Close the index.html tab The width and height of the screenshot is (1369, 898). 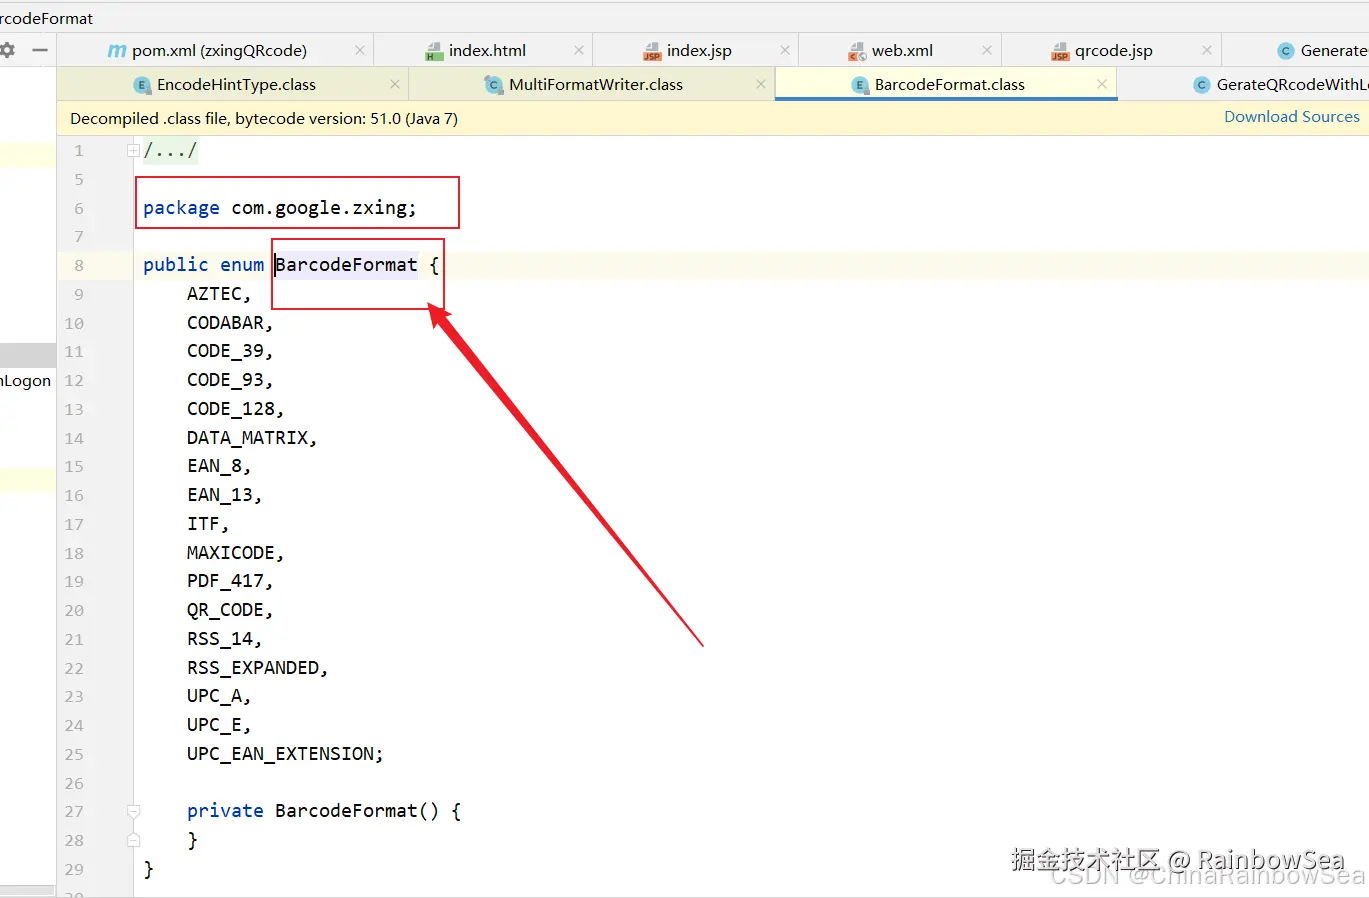(x=579, y=50)
